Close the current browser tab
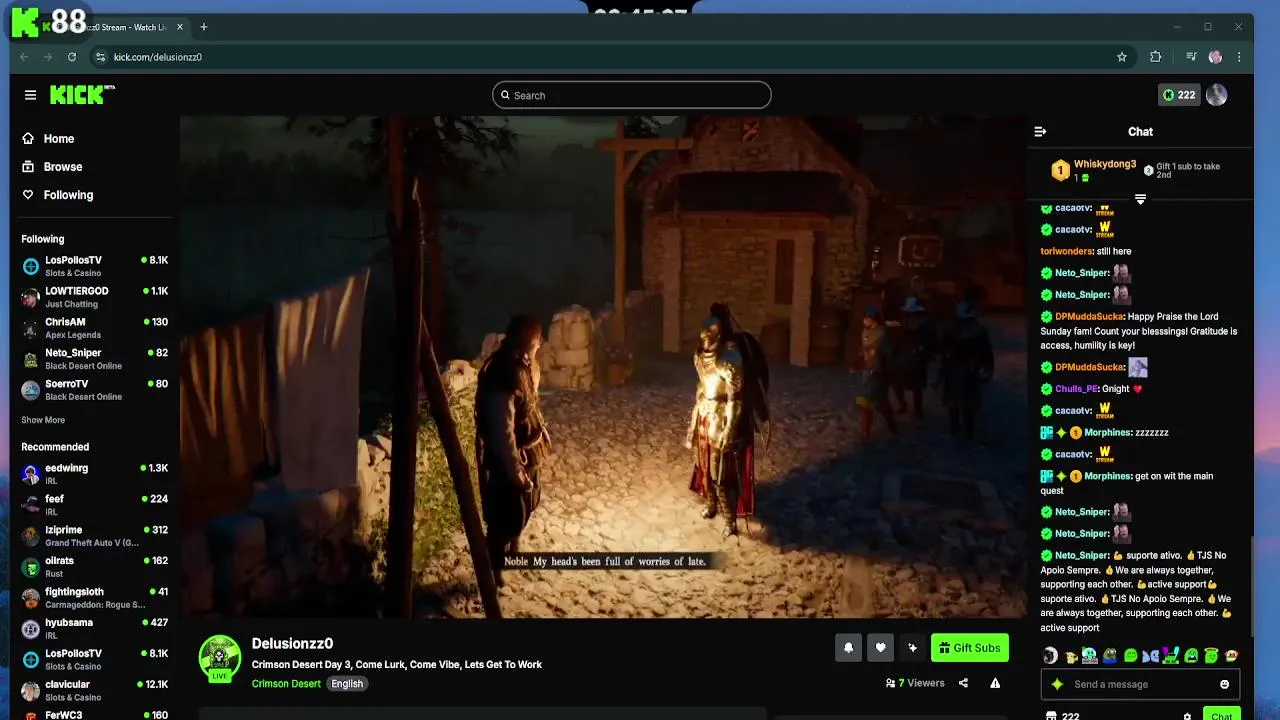The width and height of the screenshot is (1280, 720). click(178, 27)
